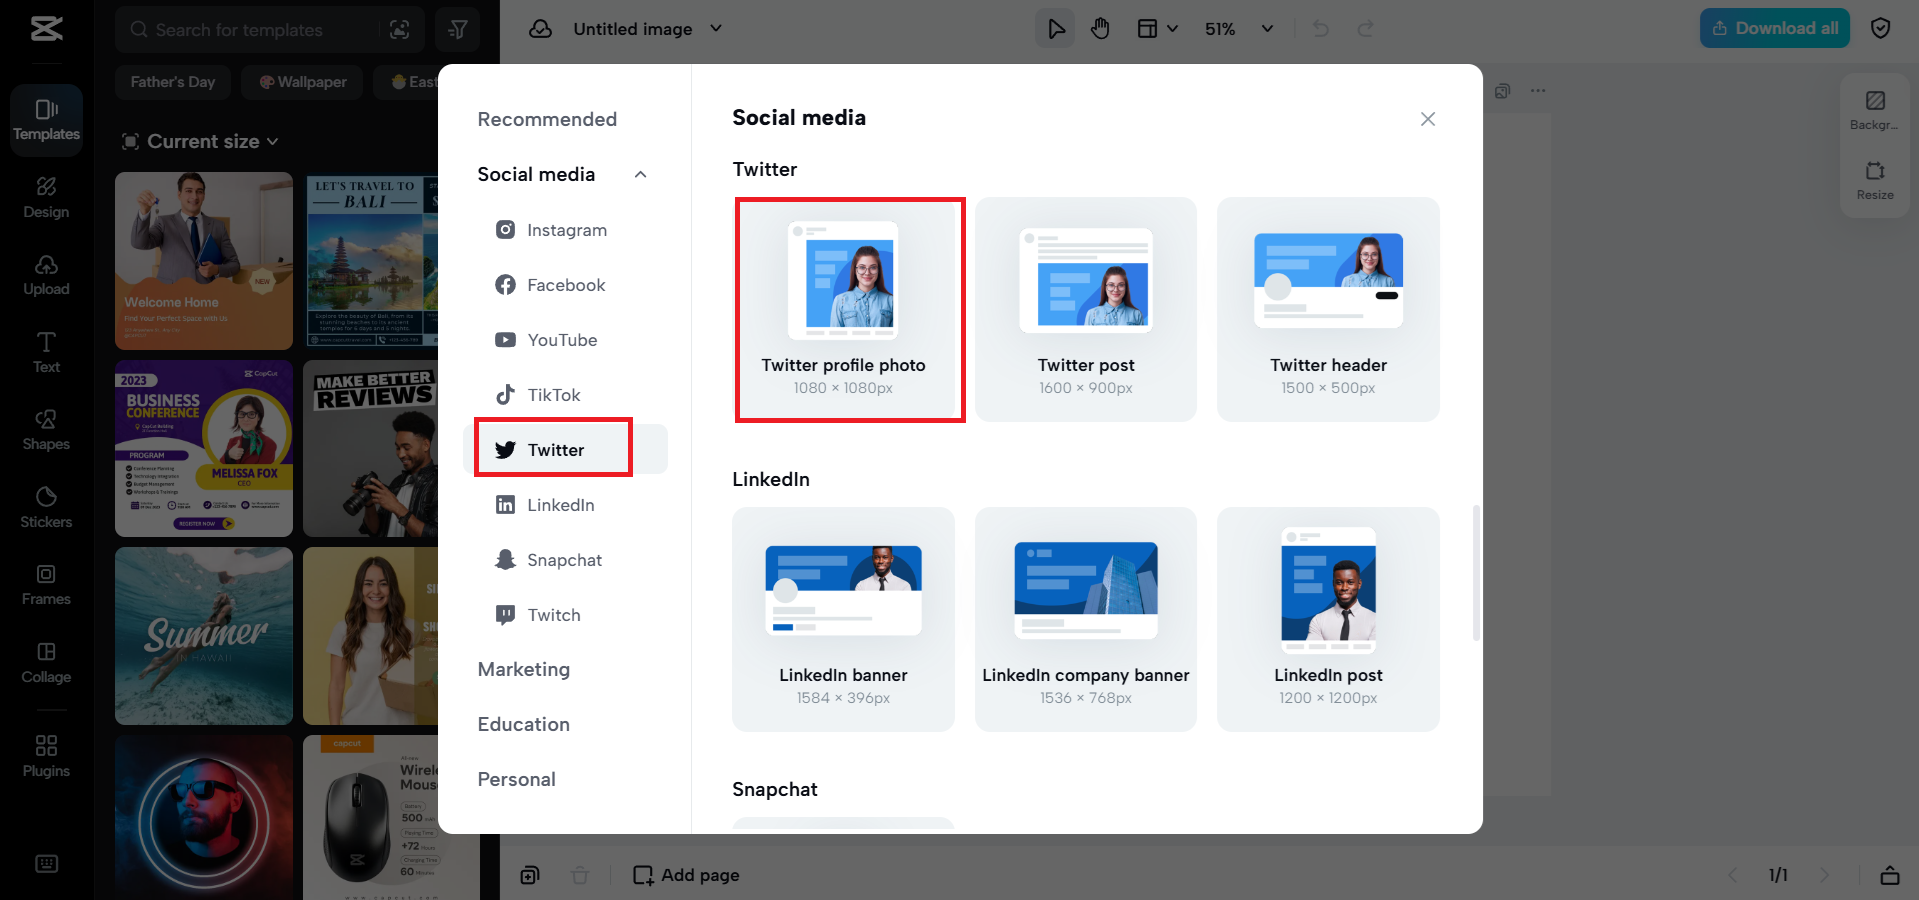
Task: Open the Resize tool on right
Action: pos(1875,180)
